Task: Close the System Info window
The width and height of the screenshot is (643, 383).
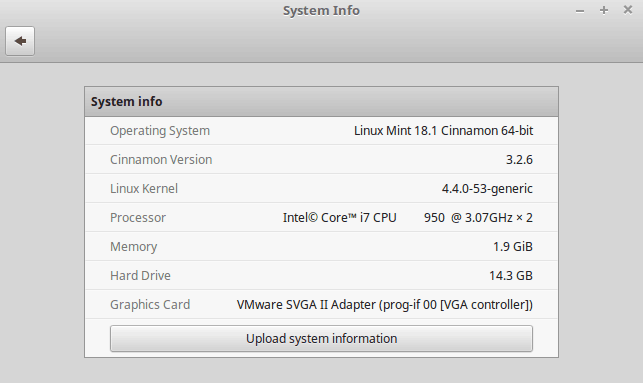Action: (x=627, y=10)
